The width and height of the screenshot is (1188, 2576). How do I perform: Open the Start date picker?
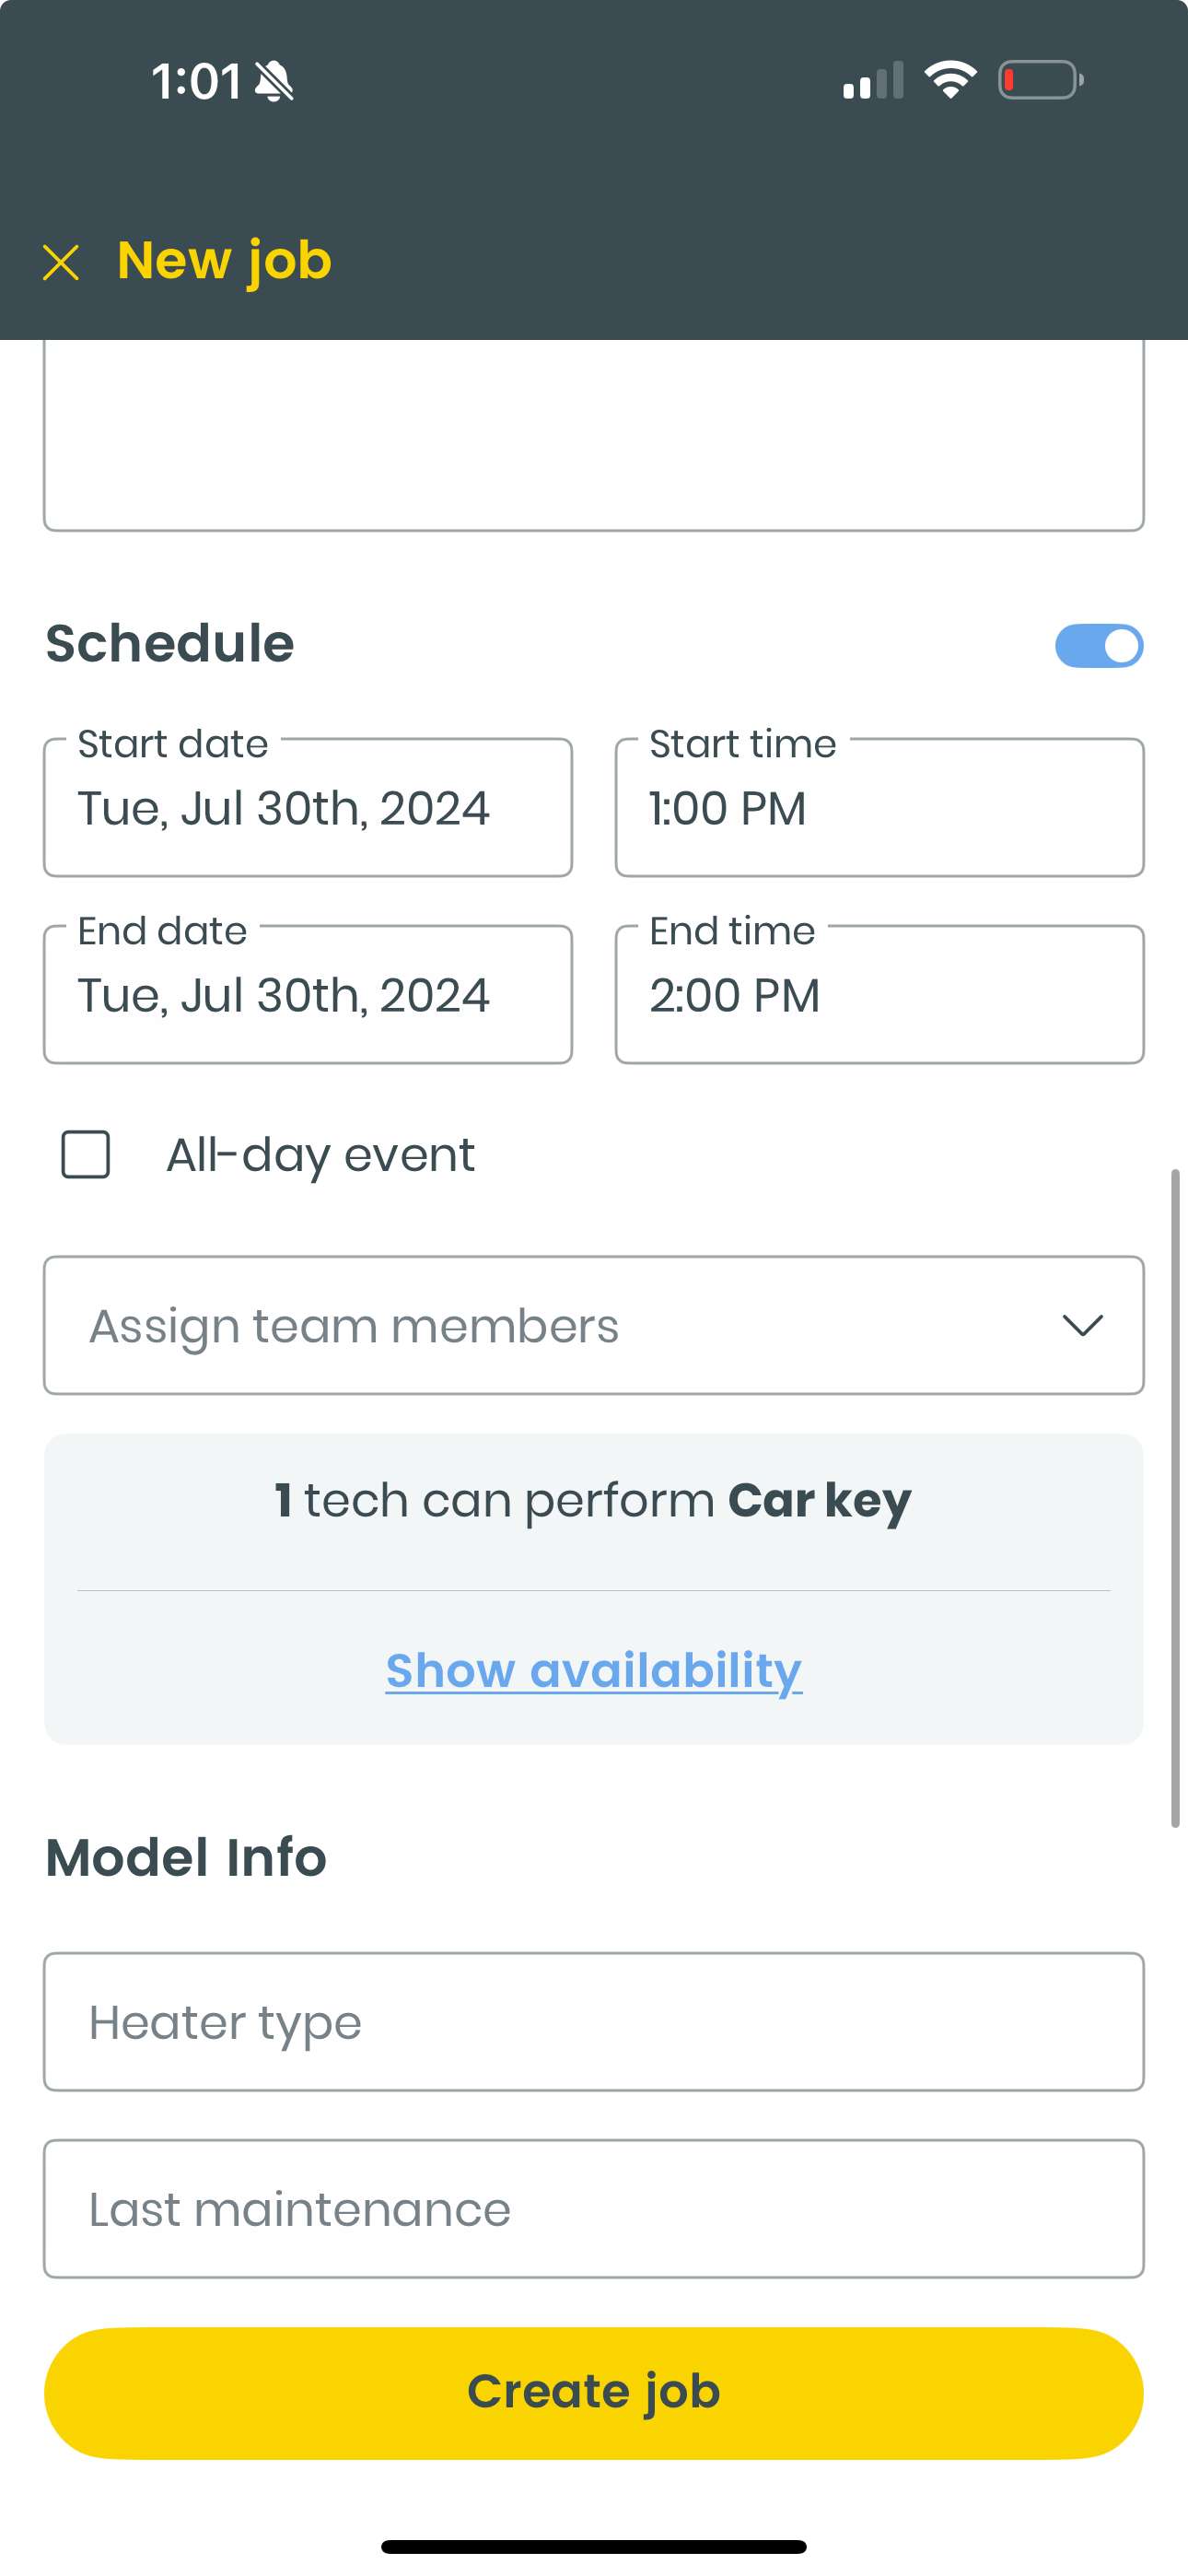tap(308, 807)
